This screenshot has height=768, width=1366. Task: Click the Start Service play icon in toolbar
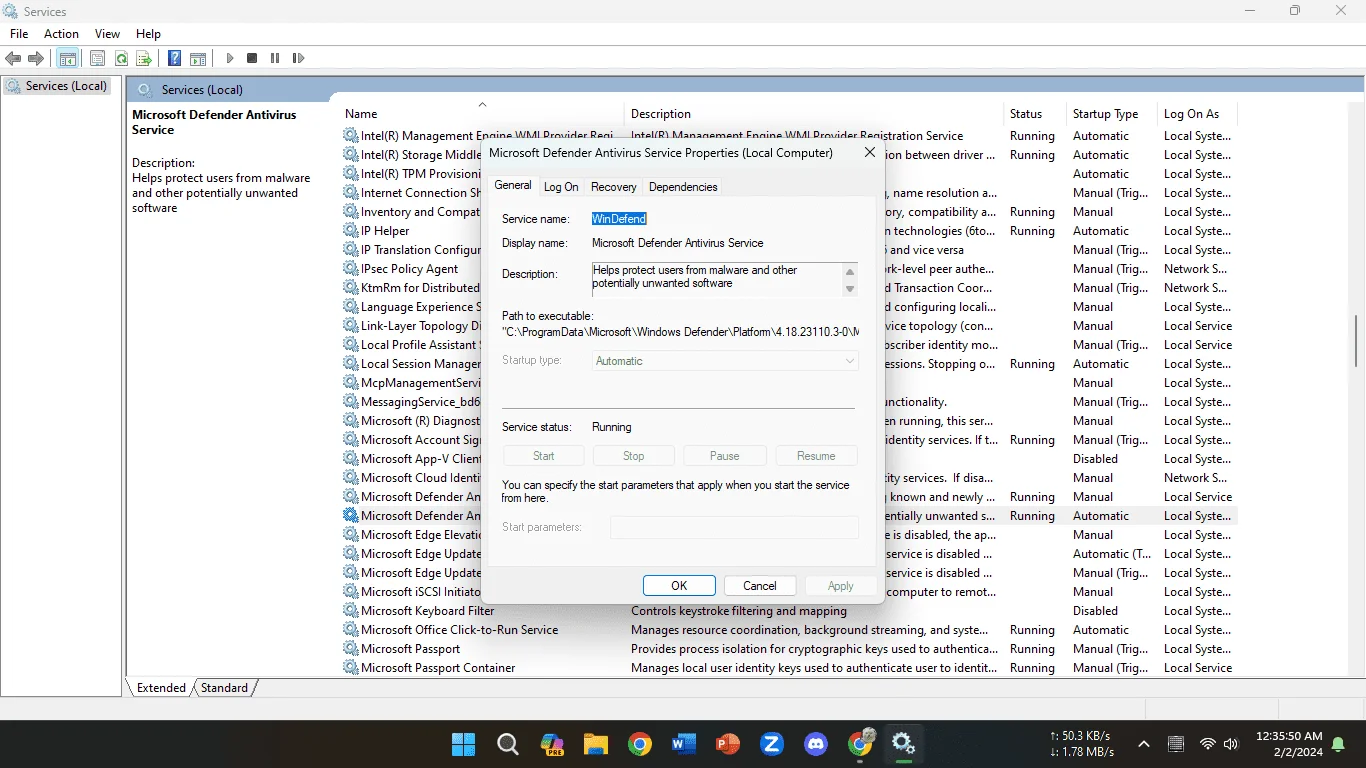pyautogui.click(x=230, y=59)
